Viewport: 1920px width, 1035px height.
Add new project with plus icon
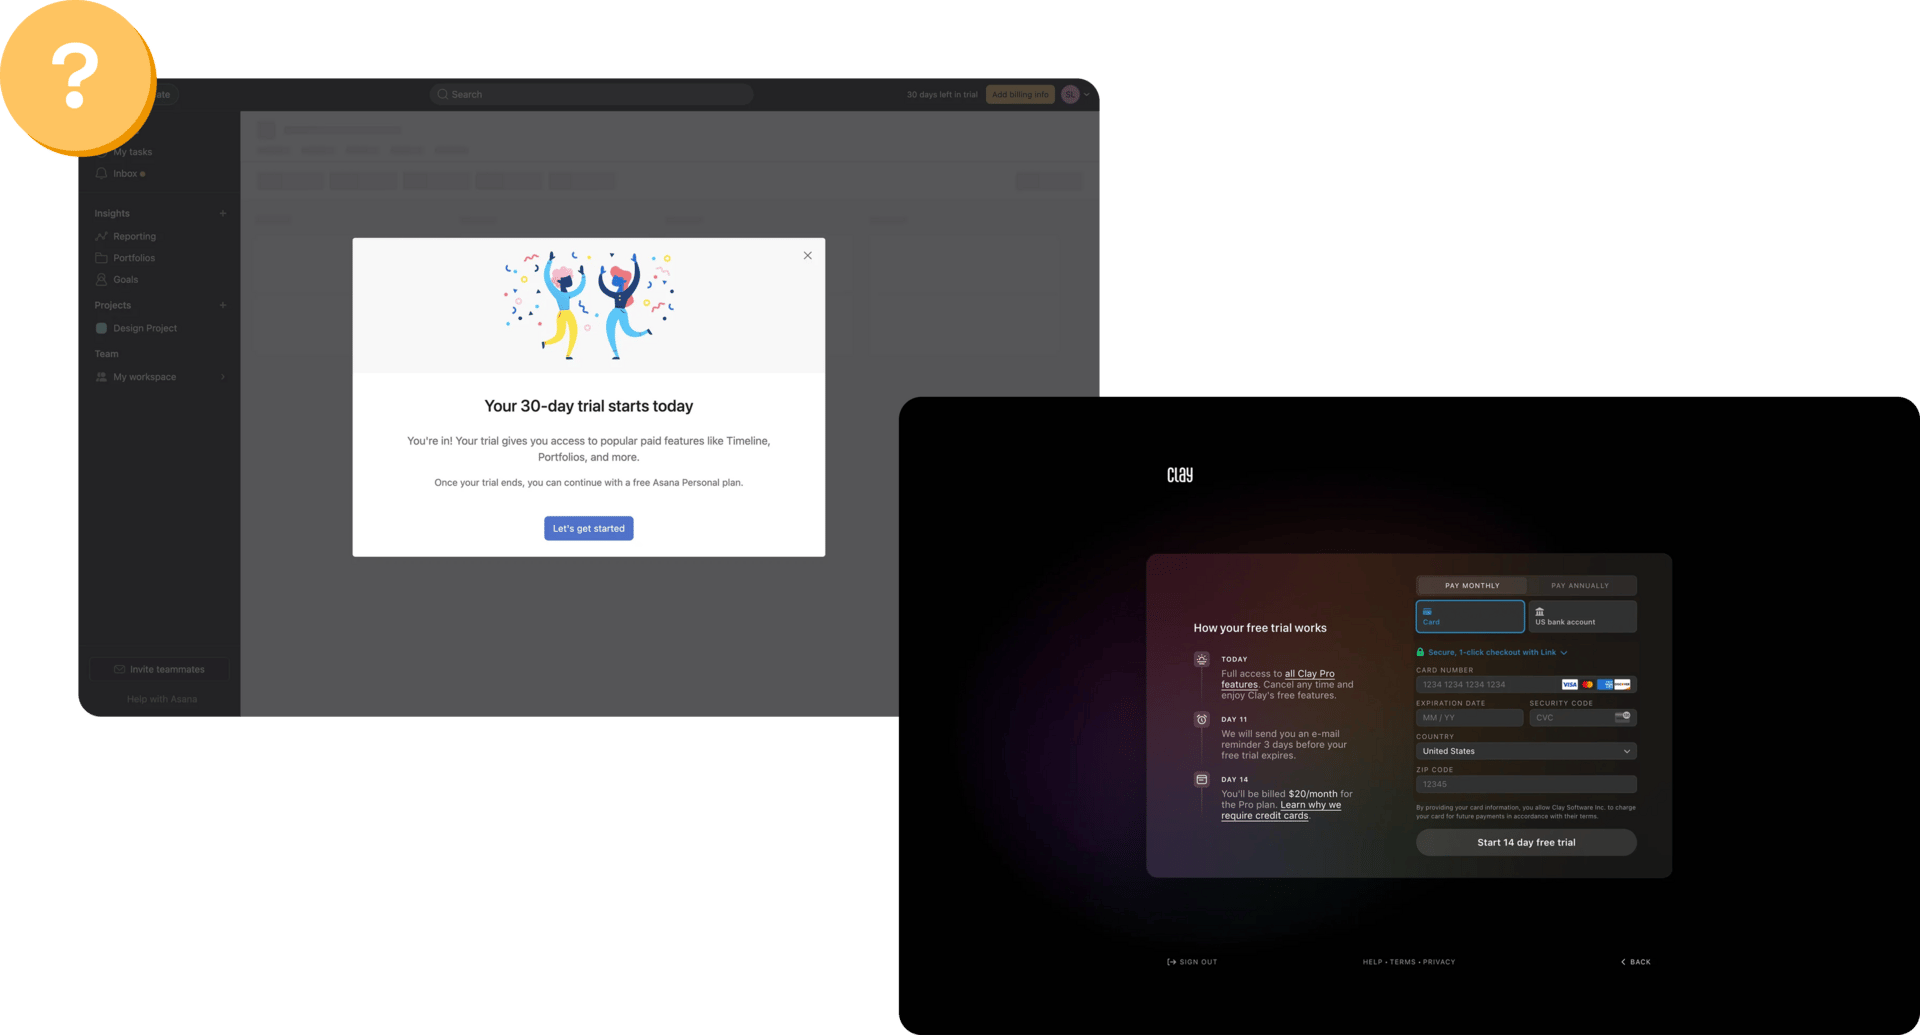223,305
